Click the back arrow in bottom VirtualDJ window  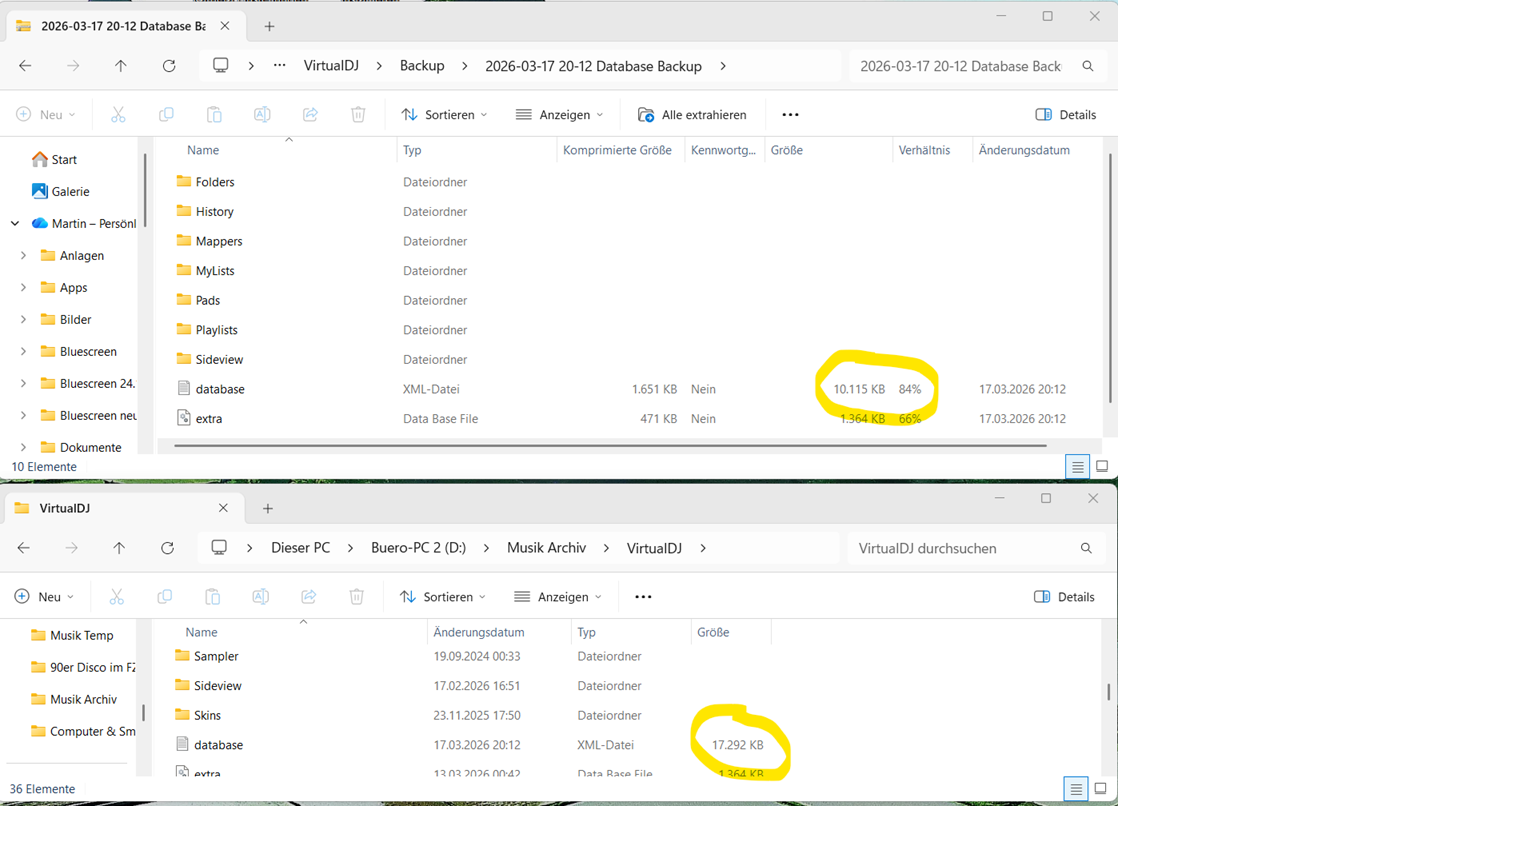(x=24, y=548)
